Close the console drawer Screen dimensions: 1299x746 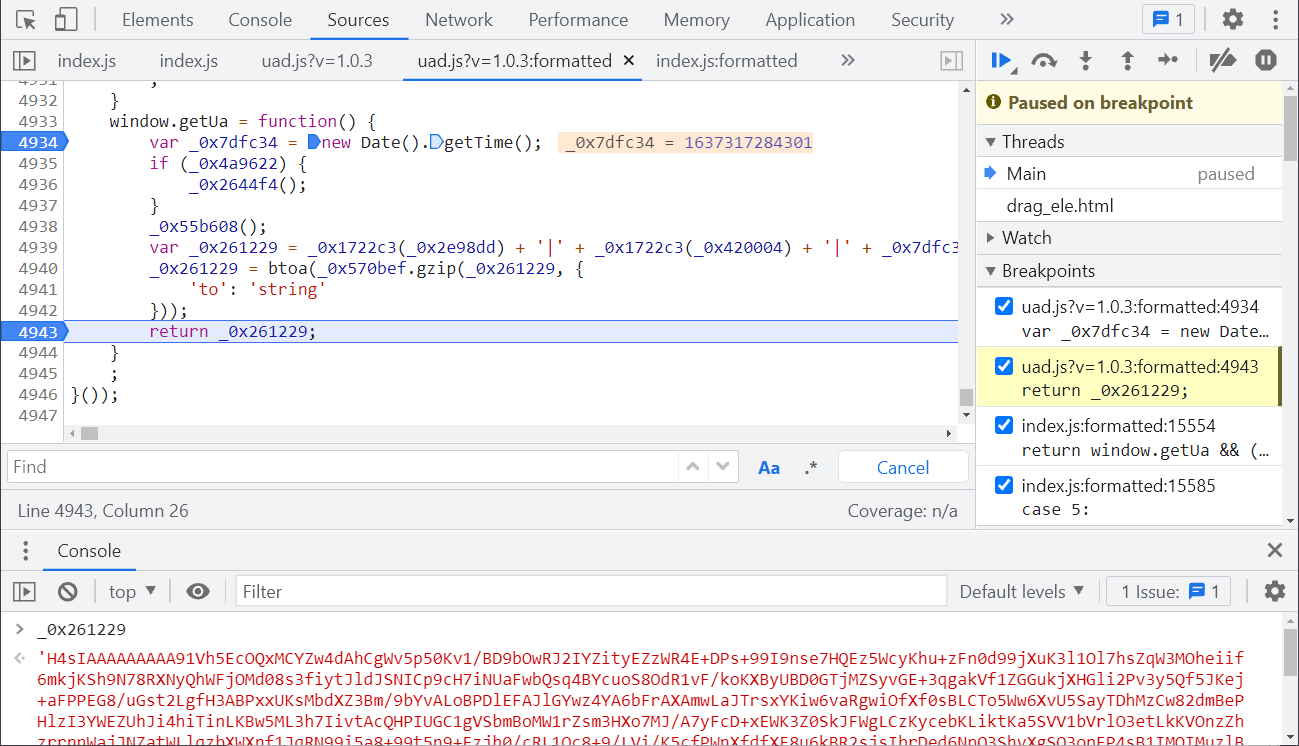click(1275, 550)
